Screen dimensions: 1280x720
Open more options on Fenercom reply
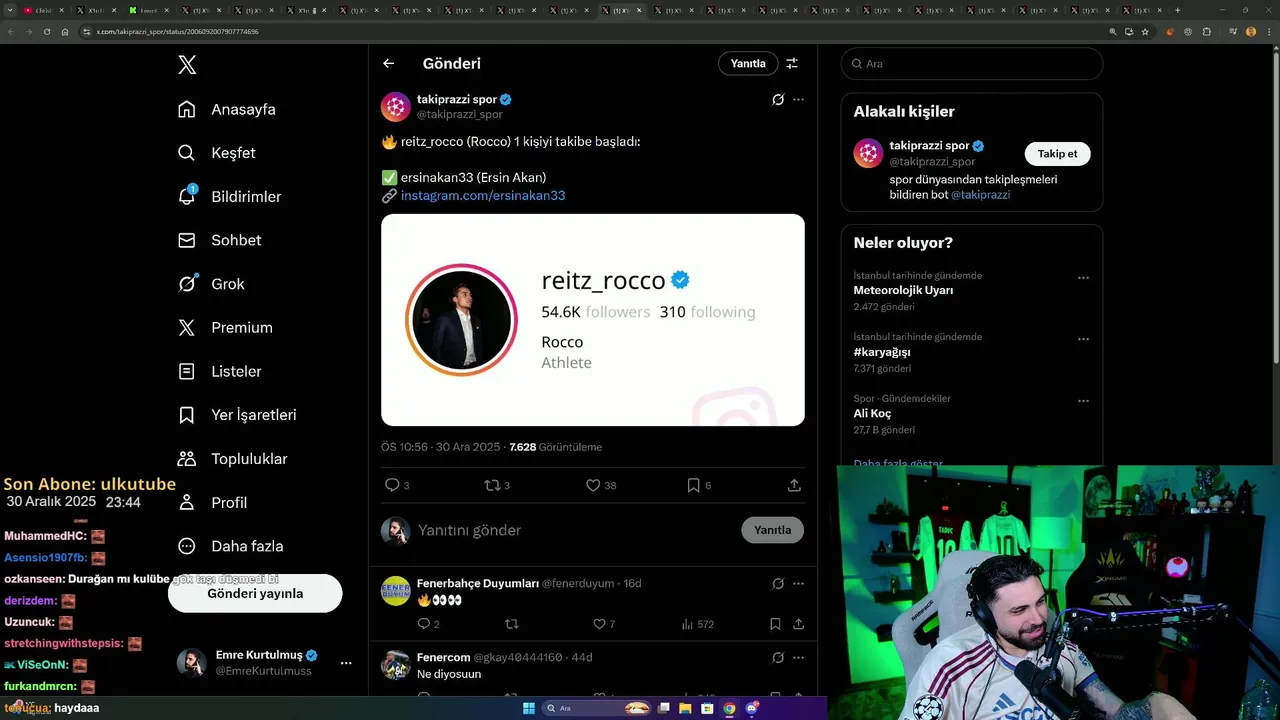click(798, 657)
